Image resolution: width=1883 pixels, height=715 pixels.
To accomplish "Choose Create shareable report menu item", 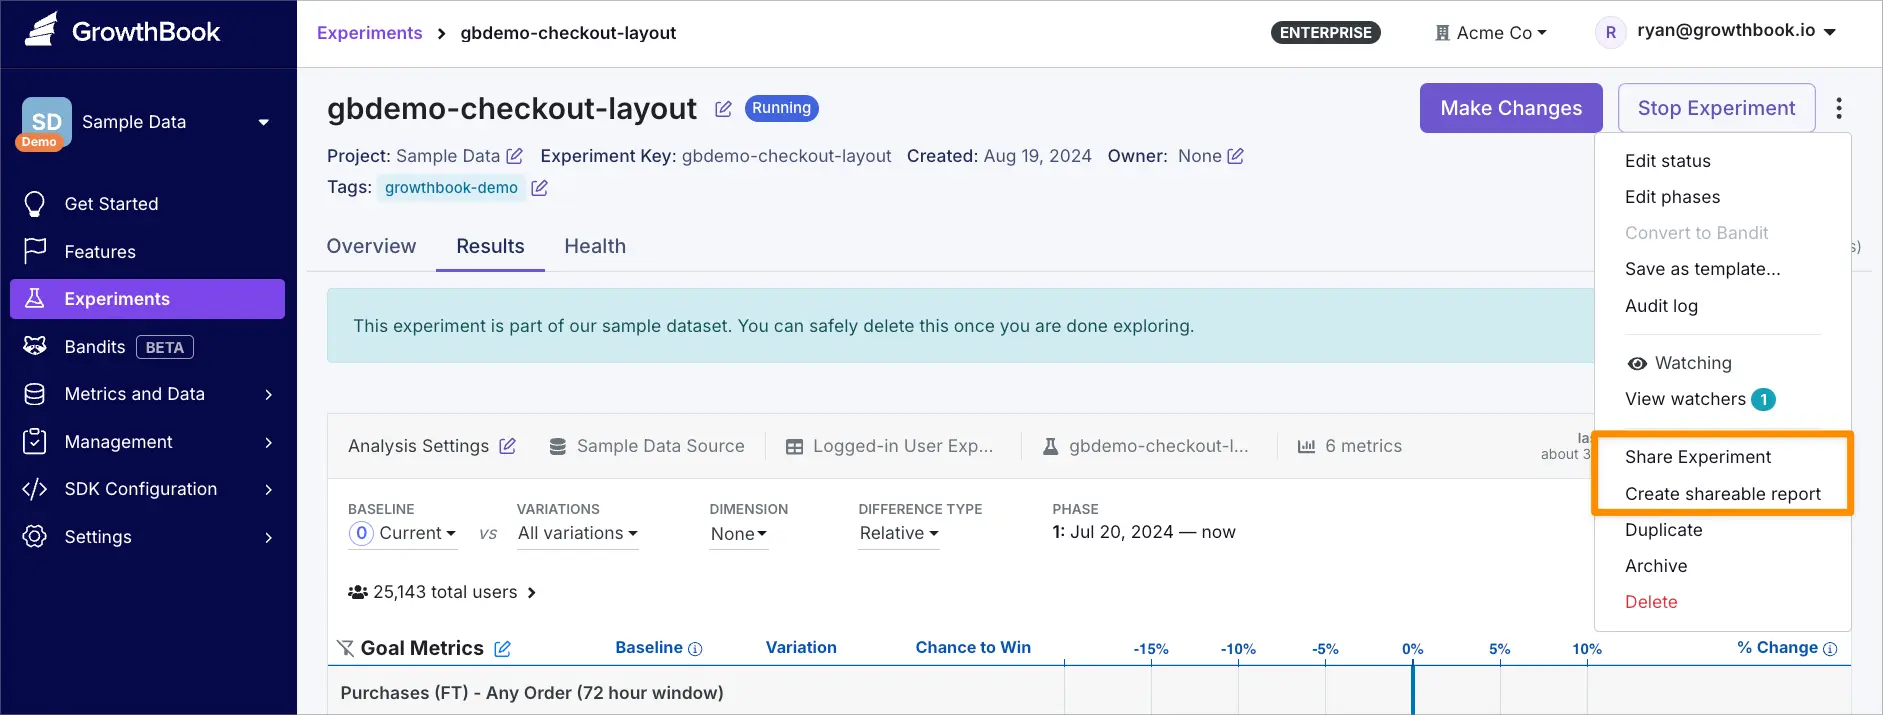I will point(1722,494).
